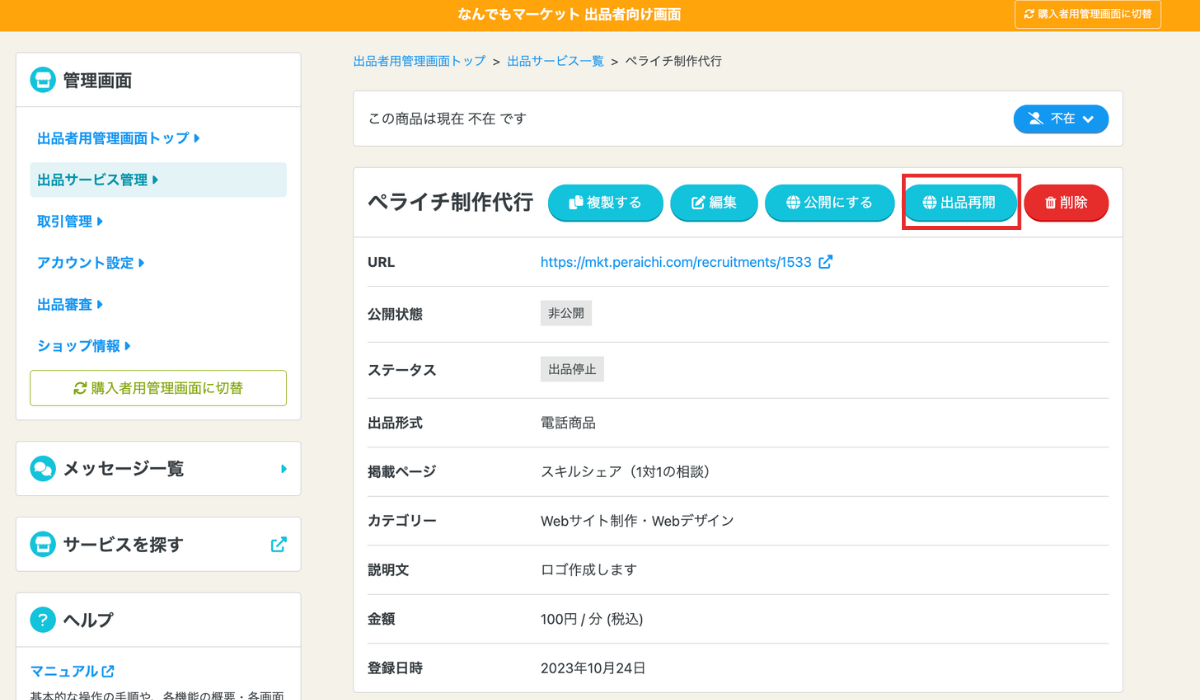Screen dimensions: 1200x700
Task: Click 購入者用管理画面に切替 in the top header
Action: point(1088,14)
